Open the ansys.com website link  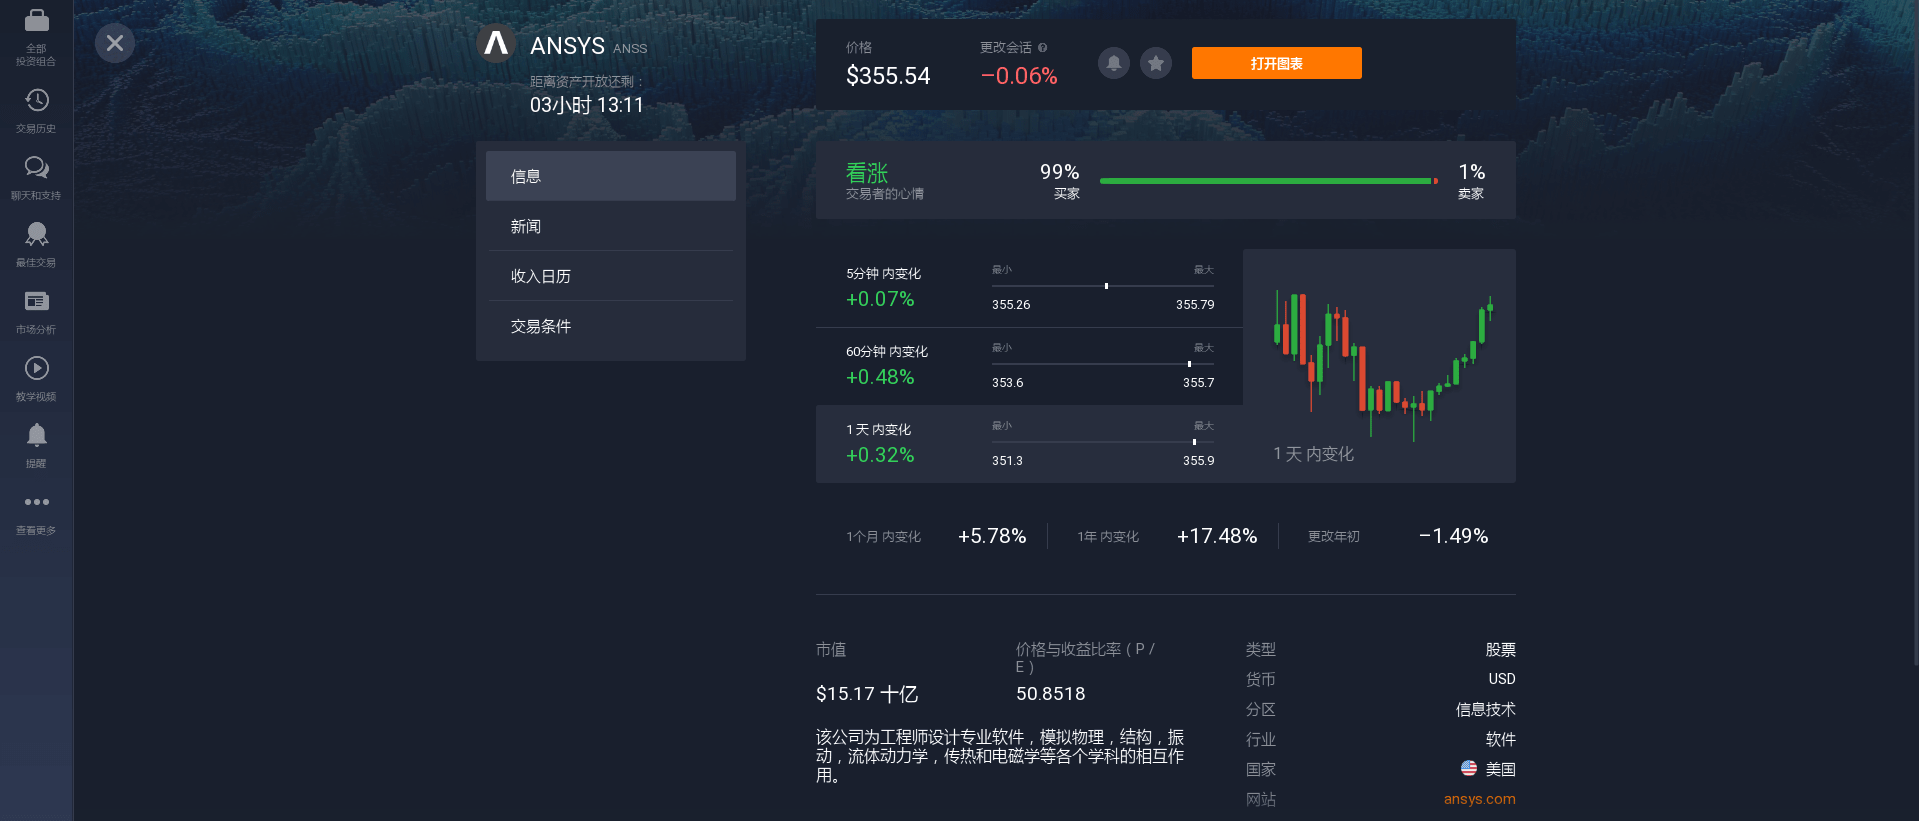(1479, 799)
